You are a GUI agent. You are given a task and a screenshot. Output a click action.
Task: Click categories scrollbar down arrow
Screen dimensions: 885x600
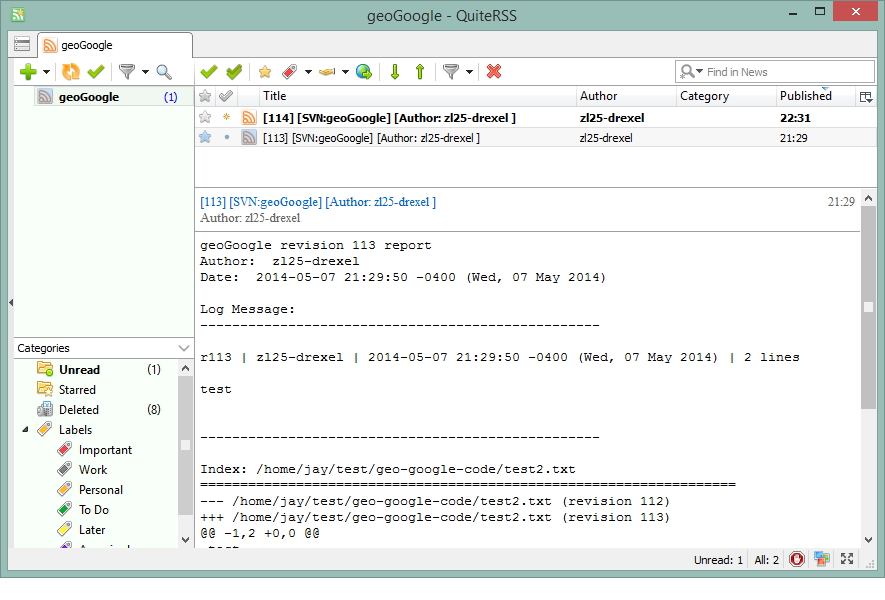[x=185, y=540]
